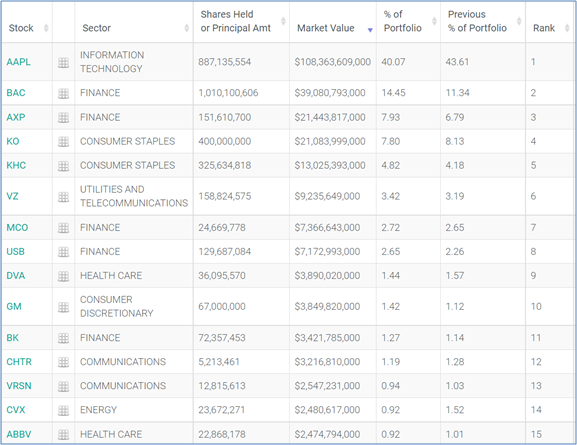Select shares held 22,868,178
577x445 pixels.
[x=222, y=434]
